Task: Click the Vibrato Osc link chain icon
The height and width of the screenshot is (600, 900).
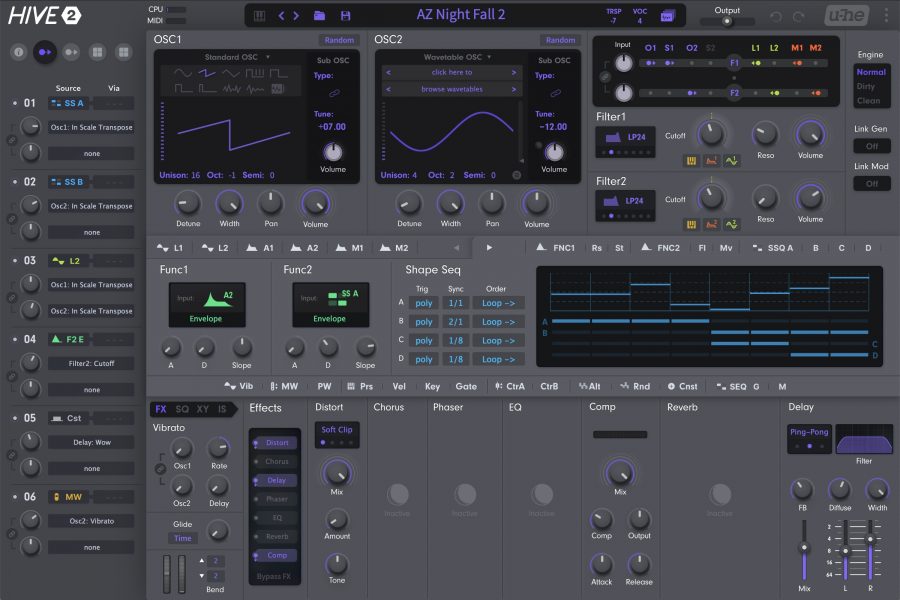Action: [160, 469]
